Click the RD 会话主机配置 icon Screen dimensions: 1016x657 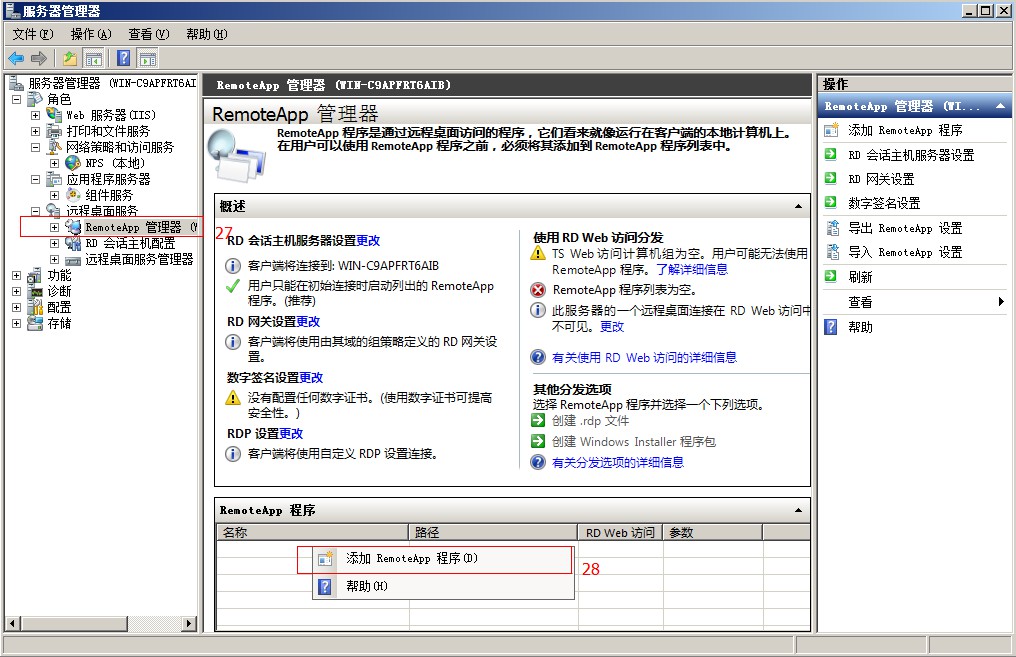click(73, 243)
